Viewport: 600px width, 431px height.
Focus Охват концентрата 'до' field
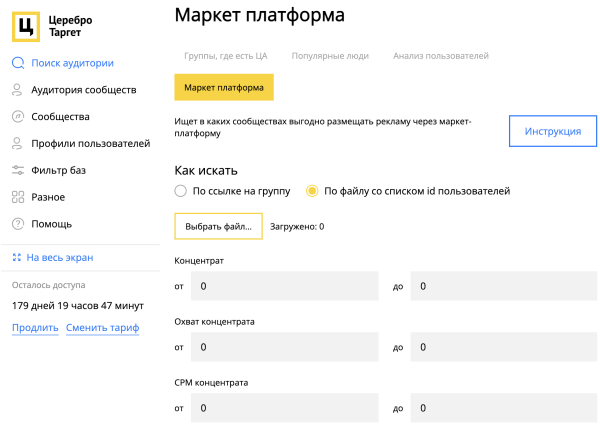[504, 347]
